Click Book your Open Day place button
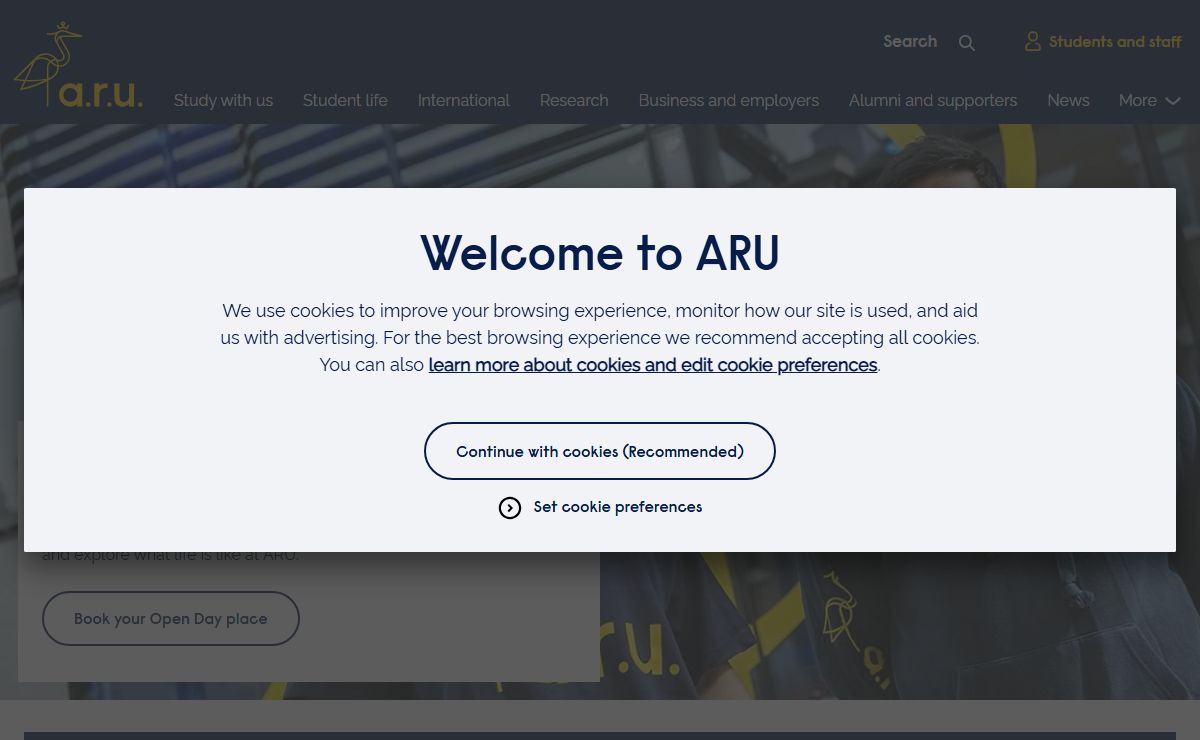1200x740 pixels. [171, 618]
